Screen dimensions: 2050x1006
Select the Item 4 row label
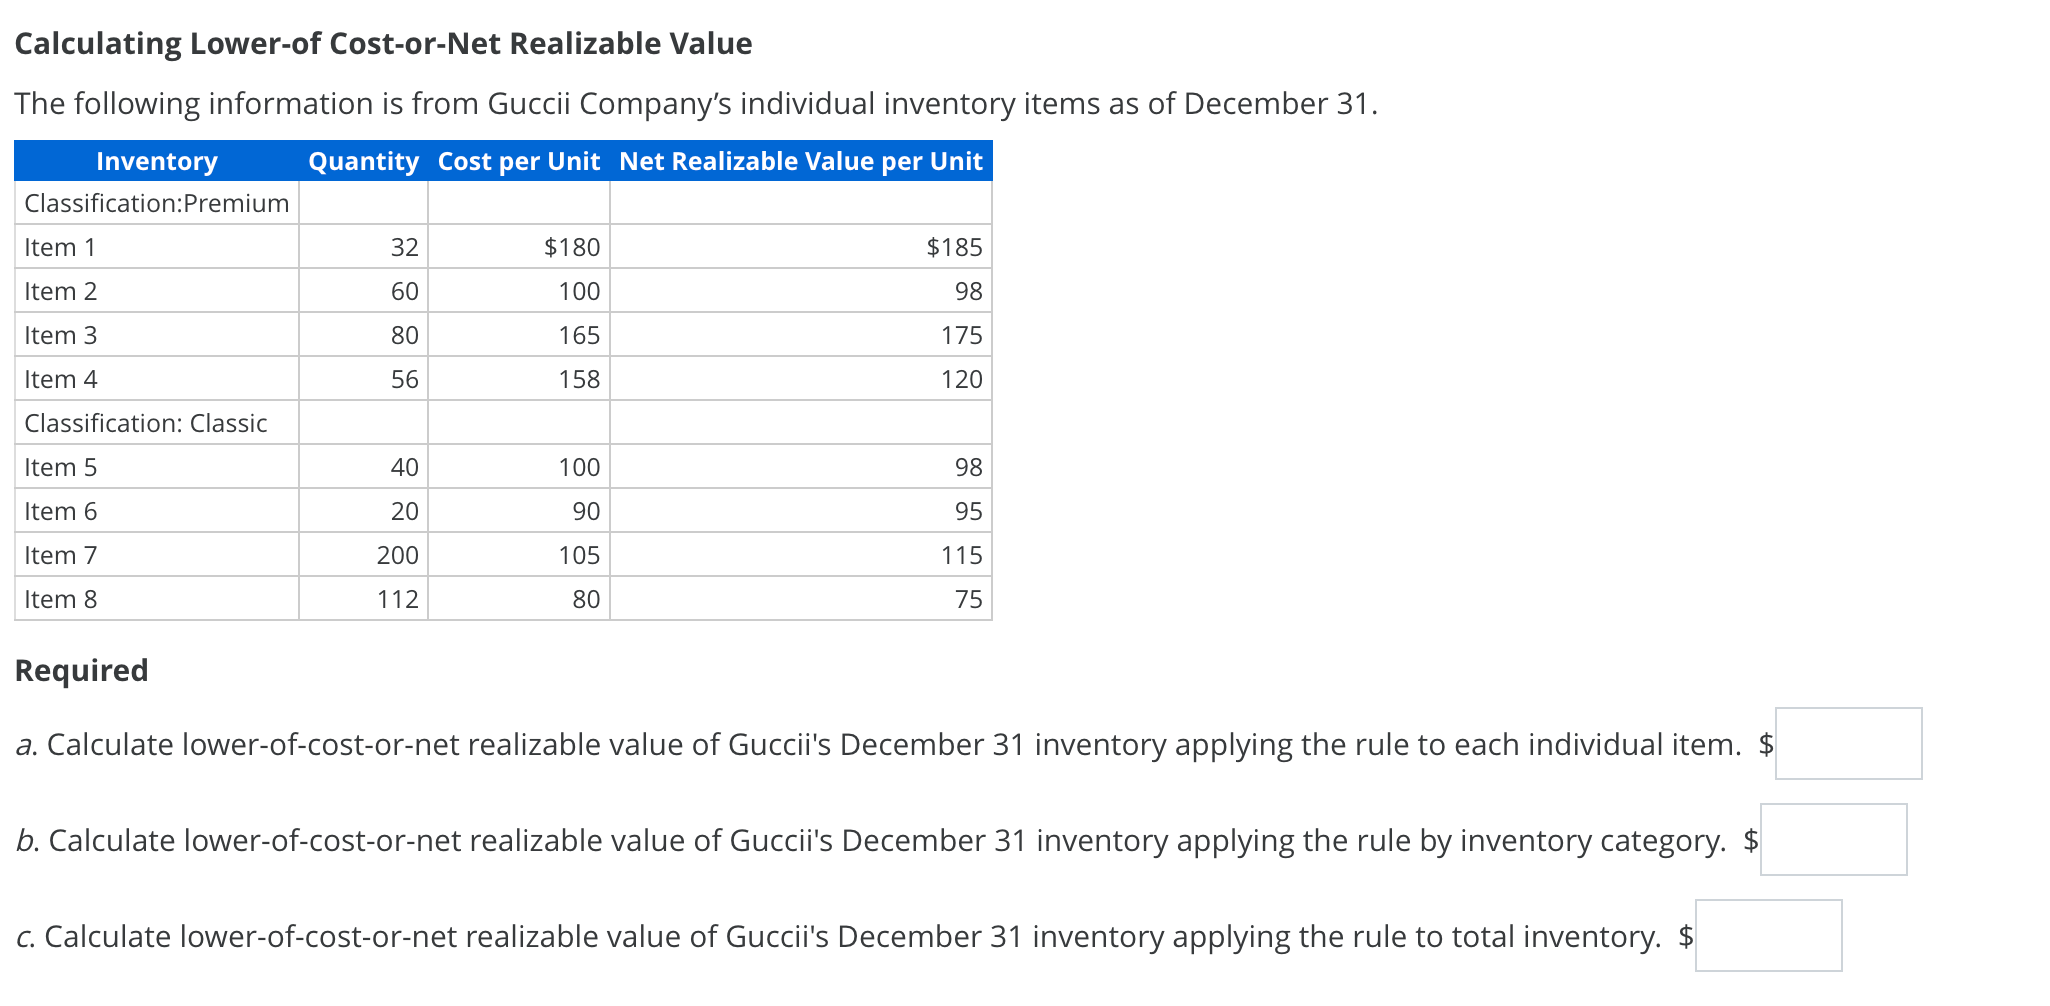coord(60,379)
